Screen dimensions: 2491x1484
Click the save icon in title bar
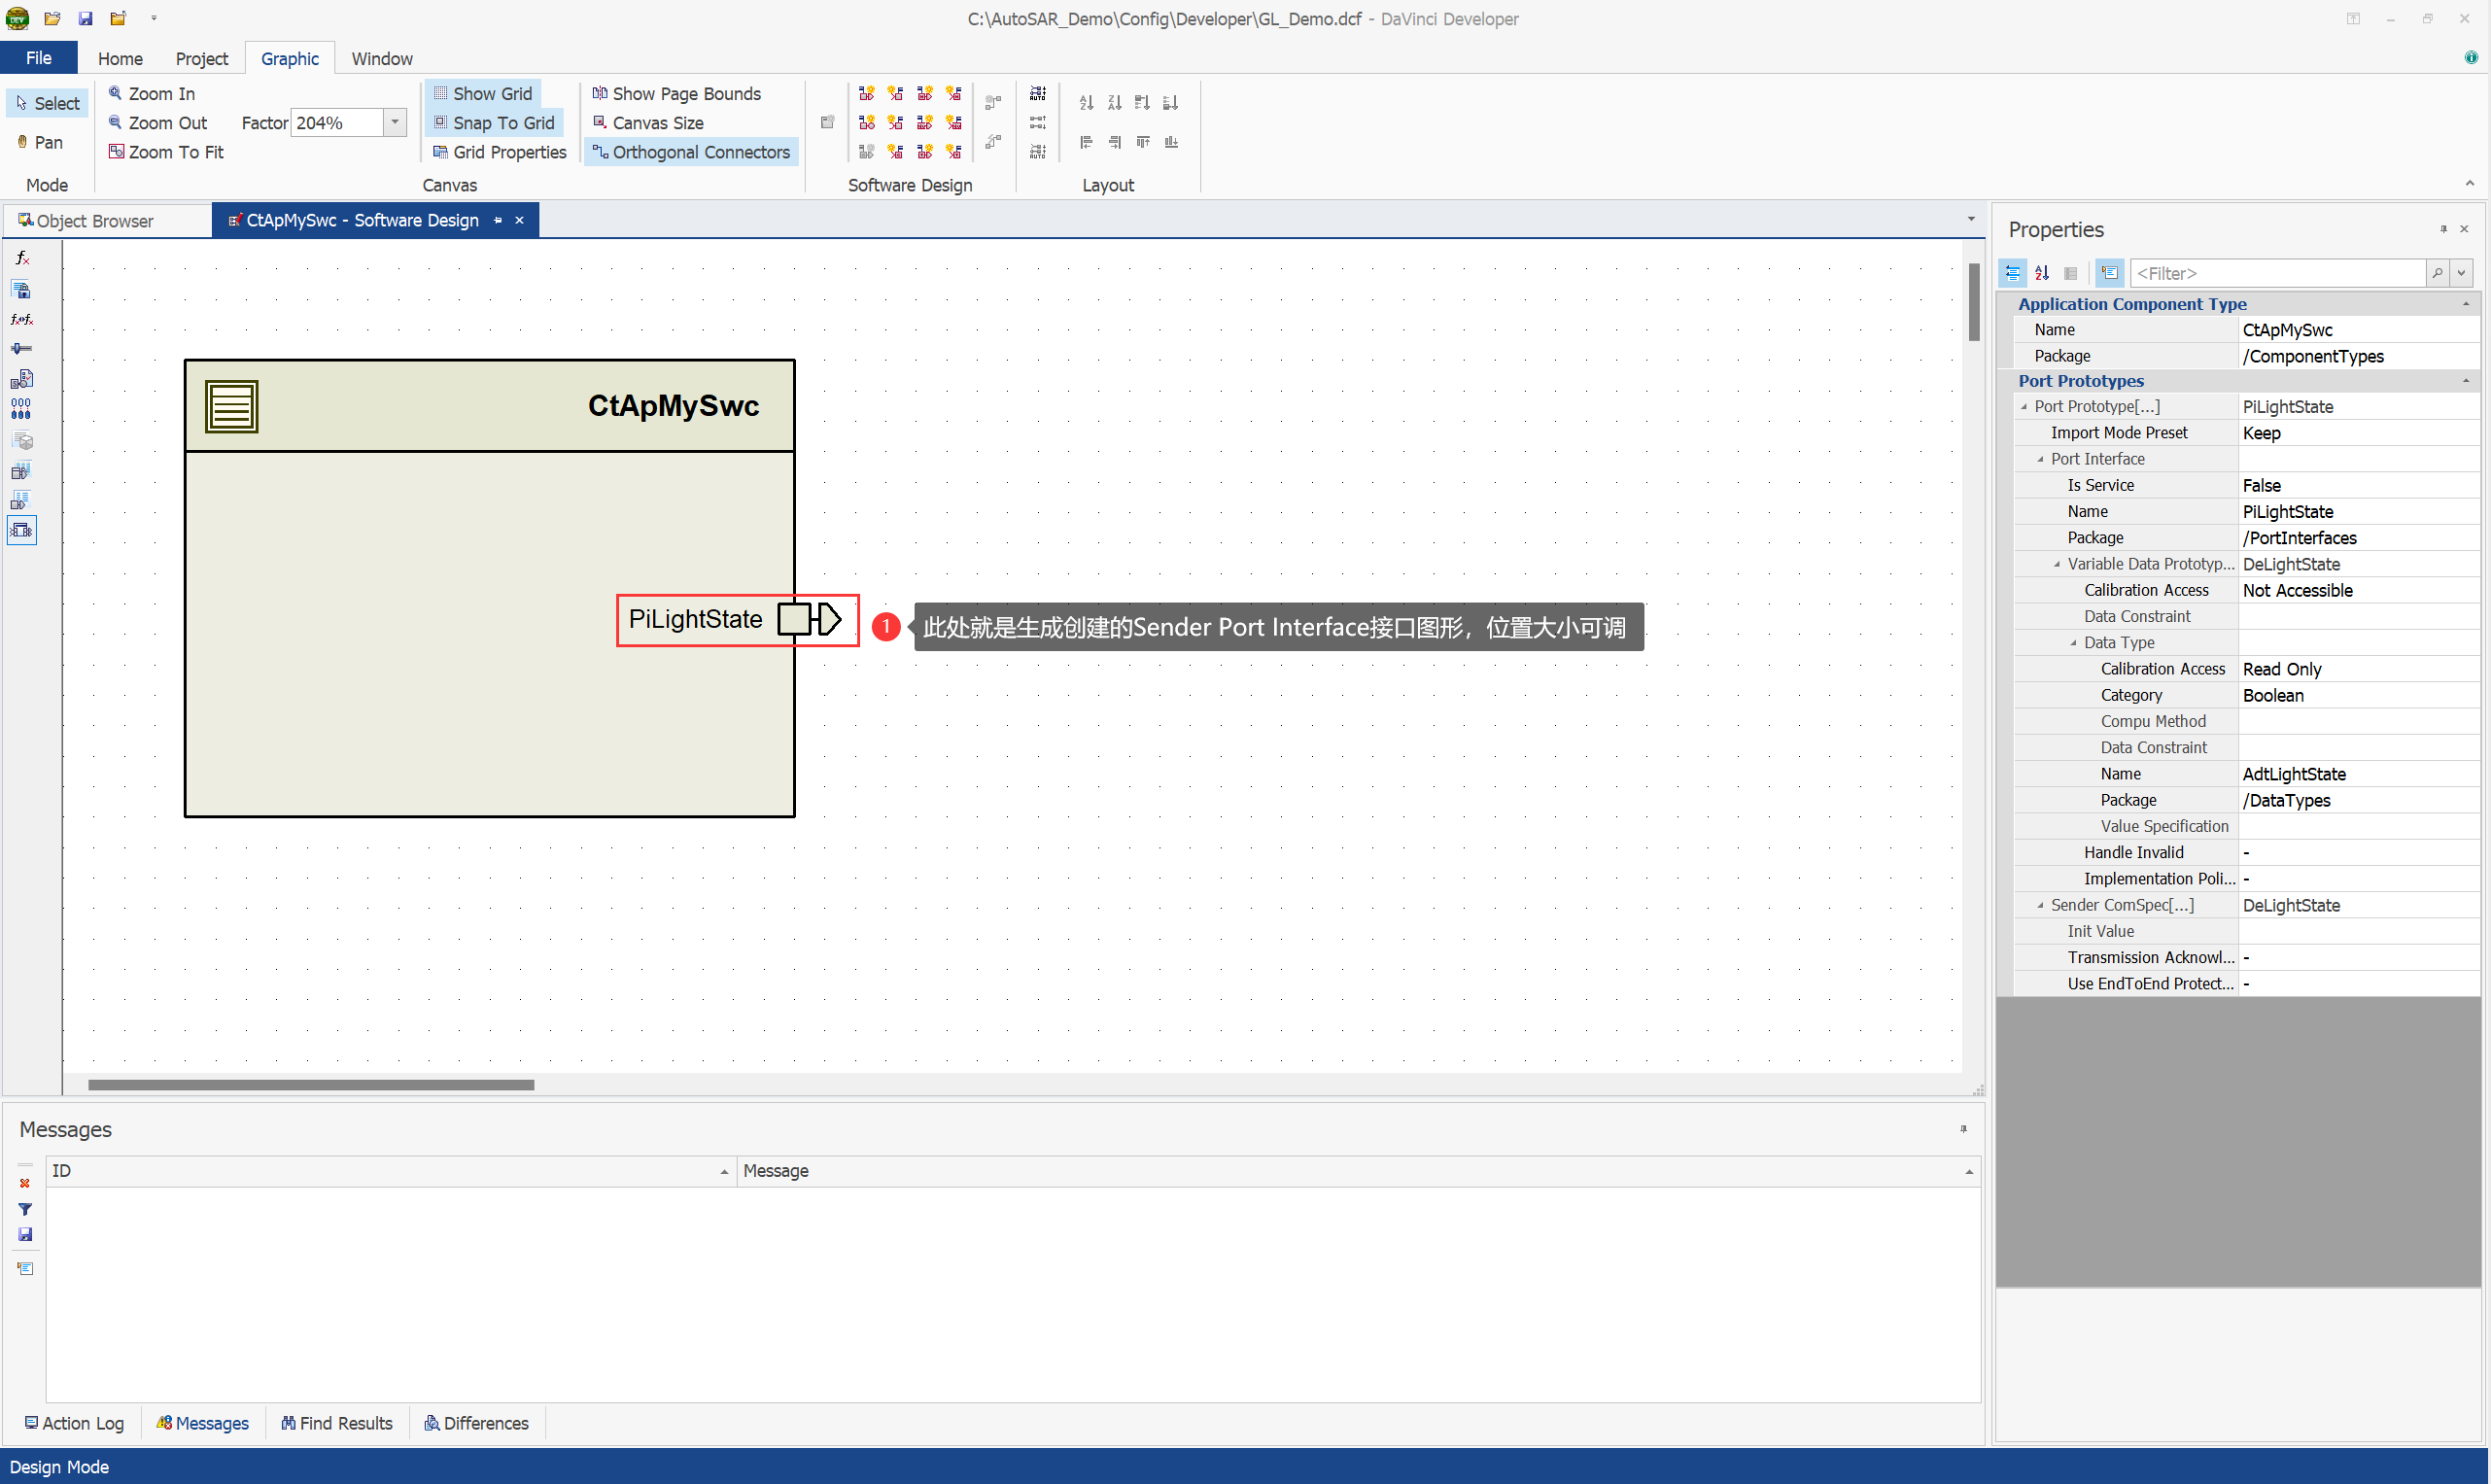coord(85,18)
